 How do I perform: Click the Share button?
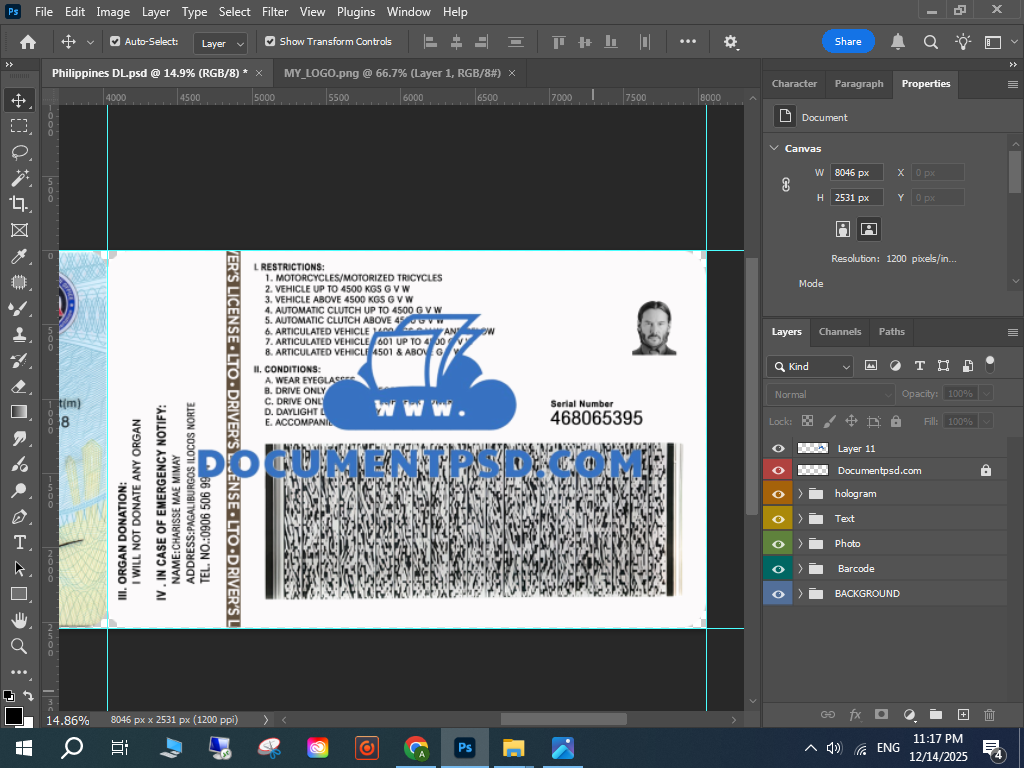[x=848, y=42]
